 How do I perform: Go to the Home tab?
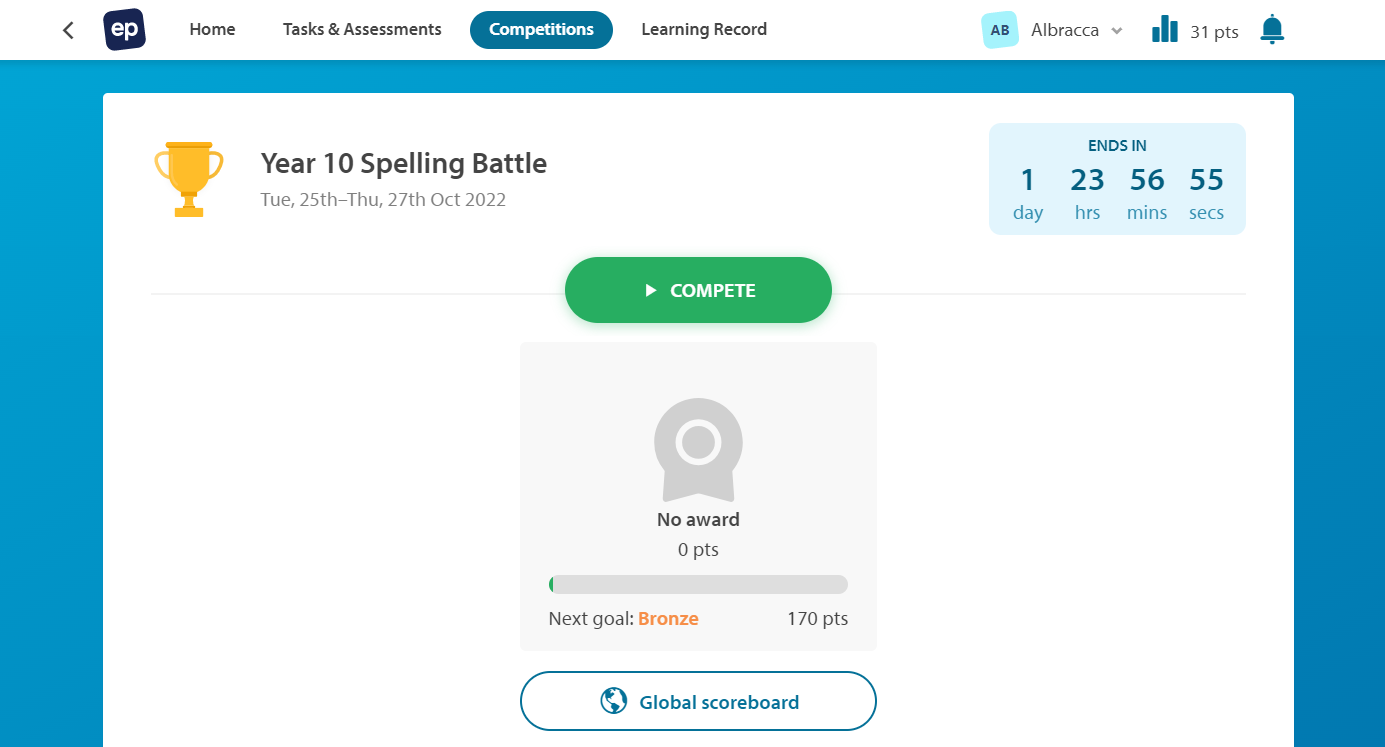coord(212,29)
